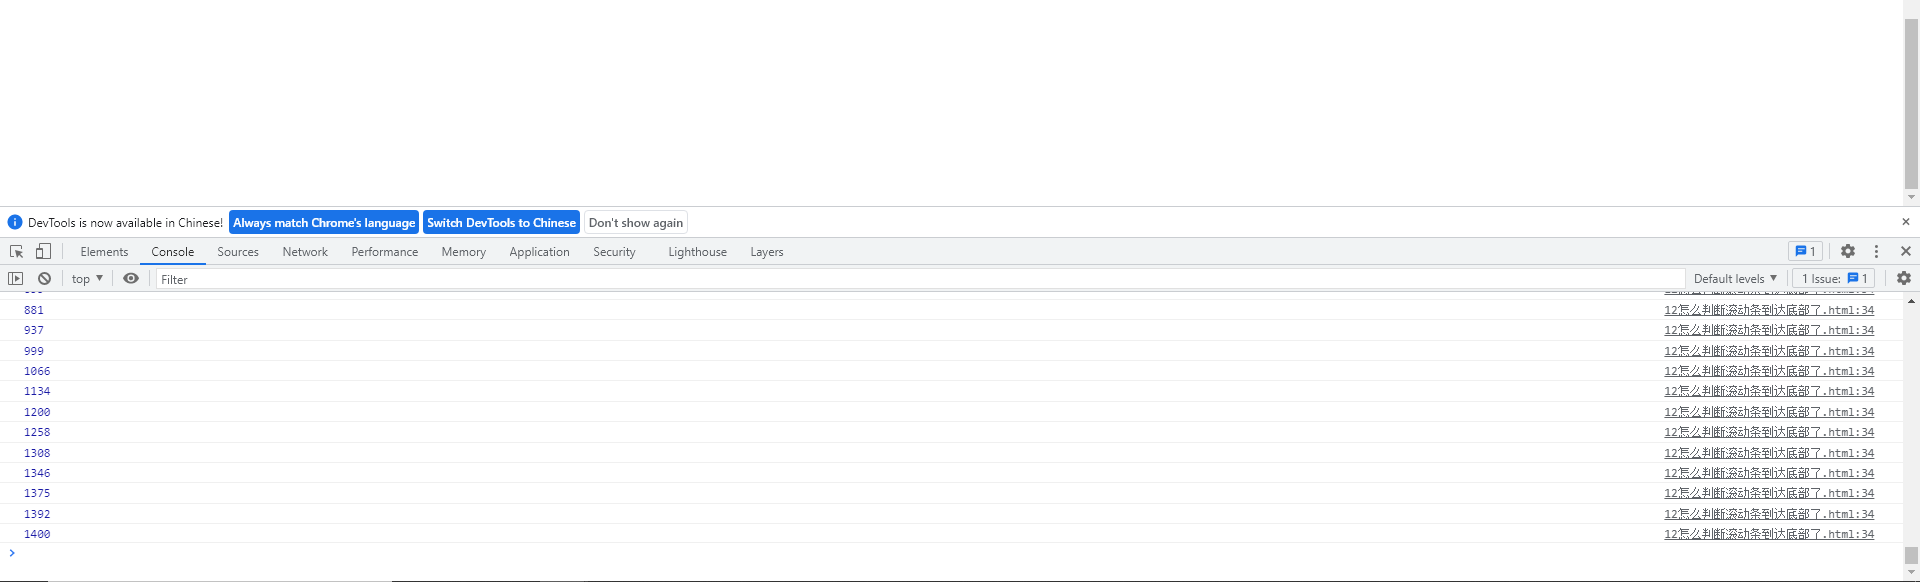Open source link for log value 881
The width and height of the screenshot is (1920, 582).
(x=1769, y=310)
